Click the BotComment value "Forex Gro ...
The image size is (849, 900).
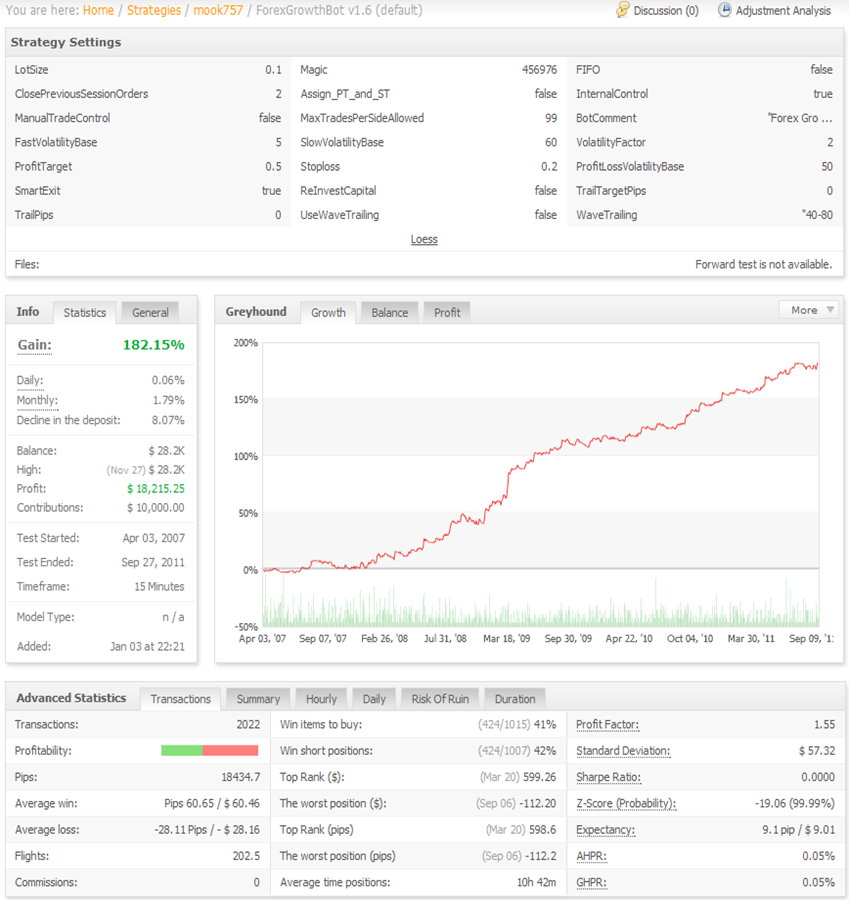(800, 118)
